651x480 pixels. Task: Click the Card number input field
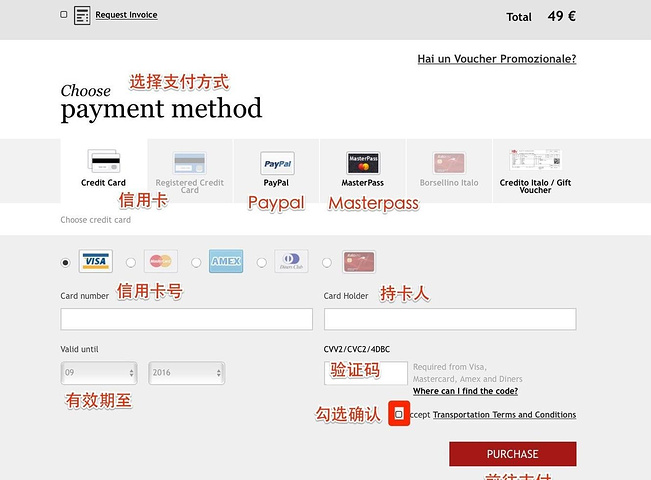click(186, 319)
